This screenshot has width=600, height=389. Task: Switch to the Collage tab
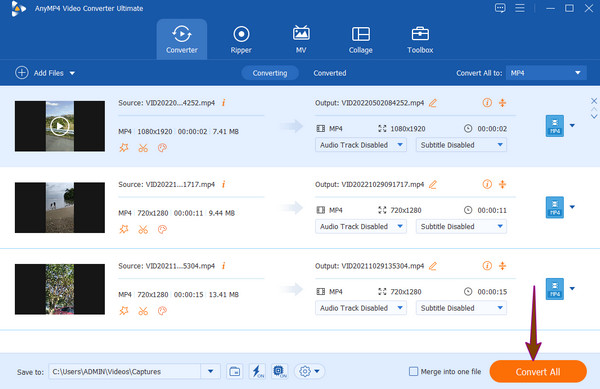[360, 39]
